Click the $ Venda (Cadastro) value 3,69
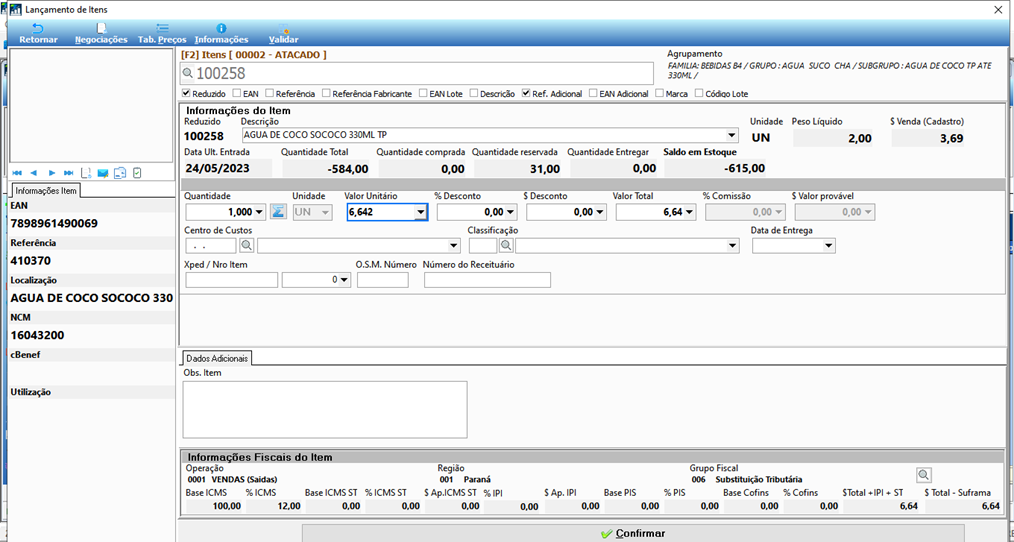 coord(952,138)
